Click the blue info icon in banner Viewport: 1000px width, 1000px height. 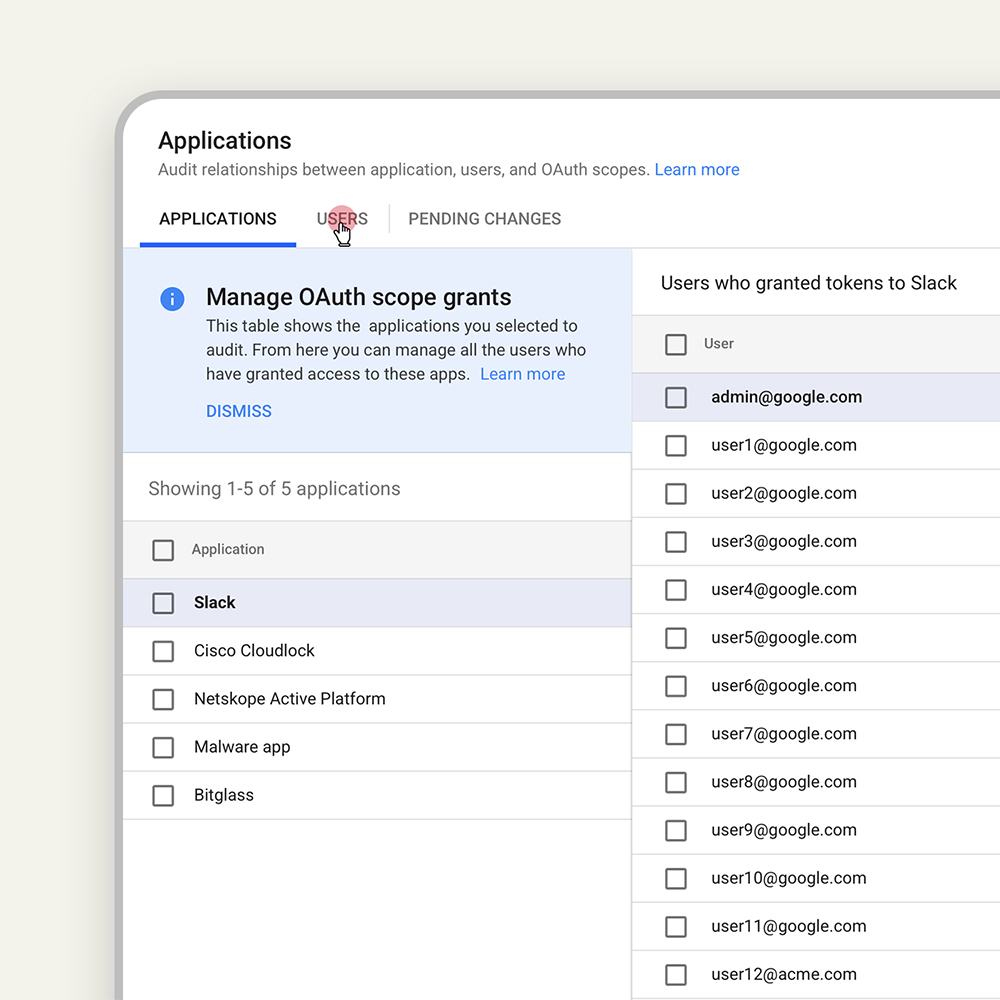coord(172,298)
